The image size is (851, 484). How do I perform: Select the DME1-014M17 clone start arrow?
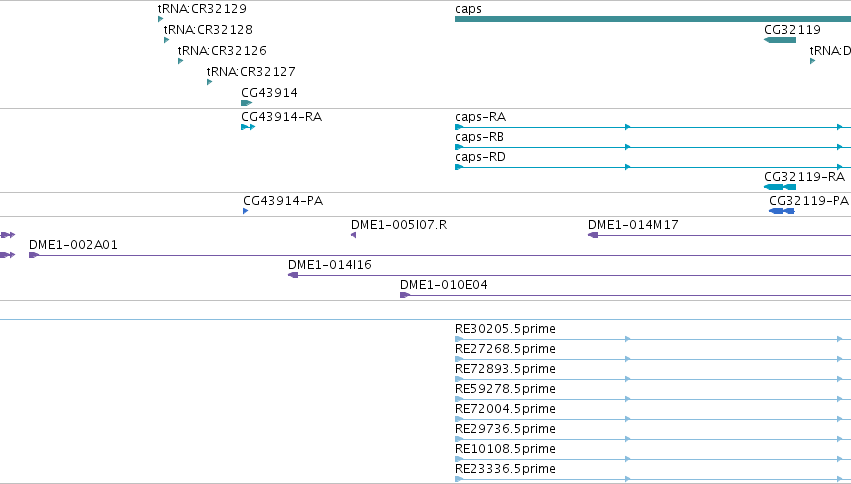coord(593,235)
